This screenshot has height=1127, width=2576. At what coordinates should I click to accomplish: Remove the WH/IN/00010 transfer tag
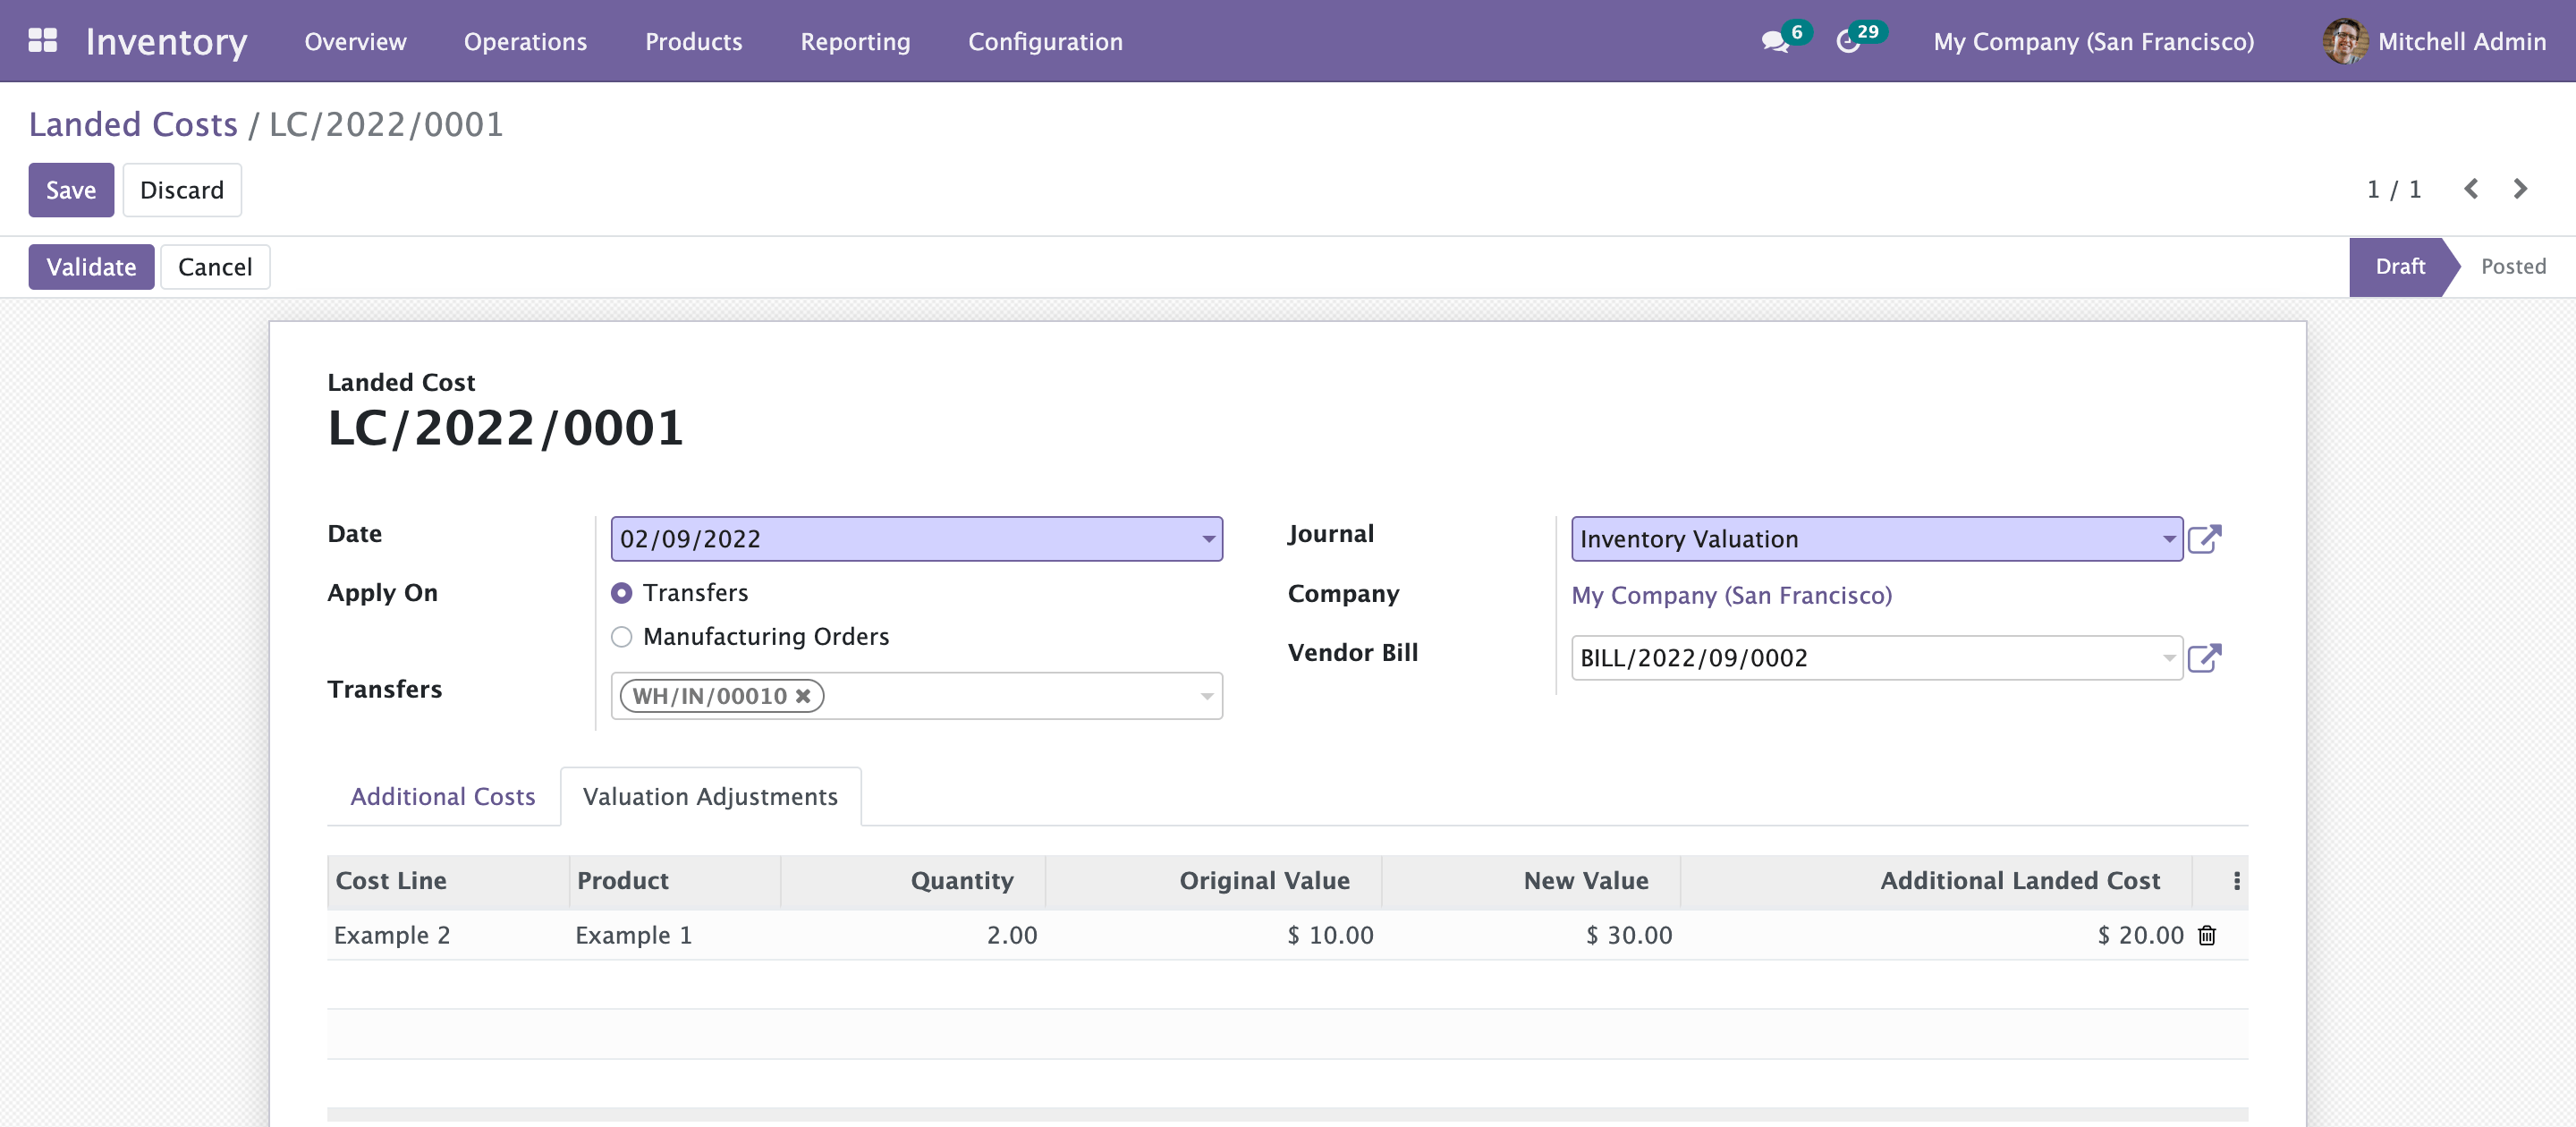click(x=803, y=696)
